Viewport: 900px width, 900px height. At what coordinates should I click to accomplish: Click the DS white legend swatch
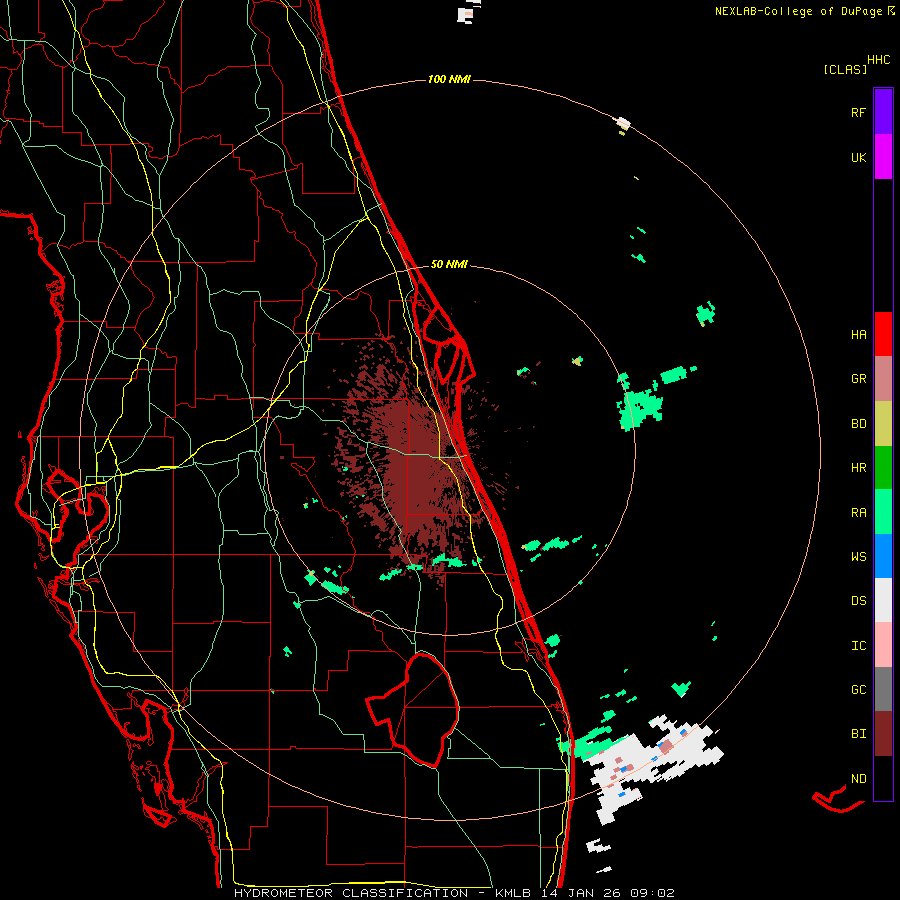[x=883, y=600]
